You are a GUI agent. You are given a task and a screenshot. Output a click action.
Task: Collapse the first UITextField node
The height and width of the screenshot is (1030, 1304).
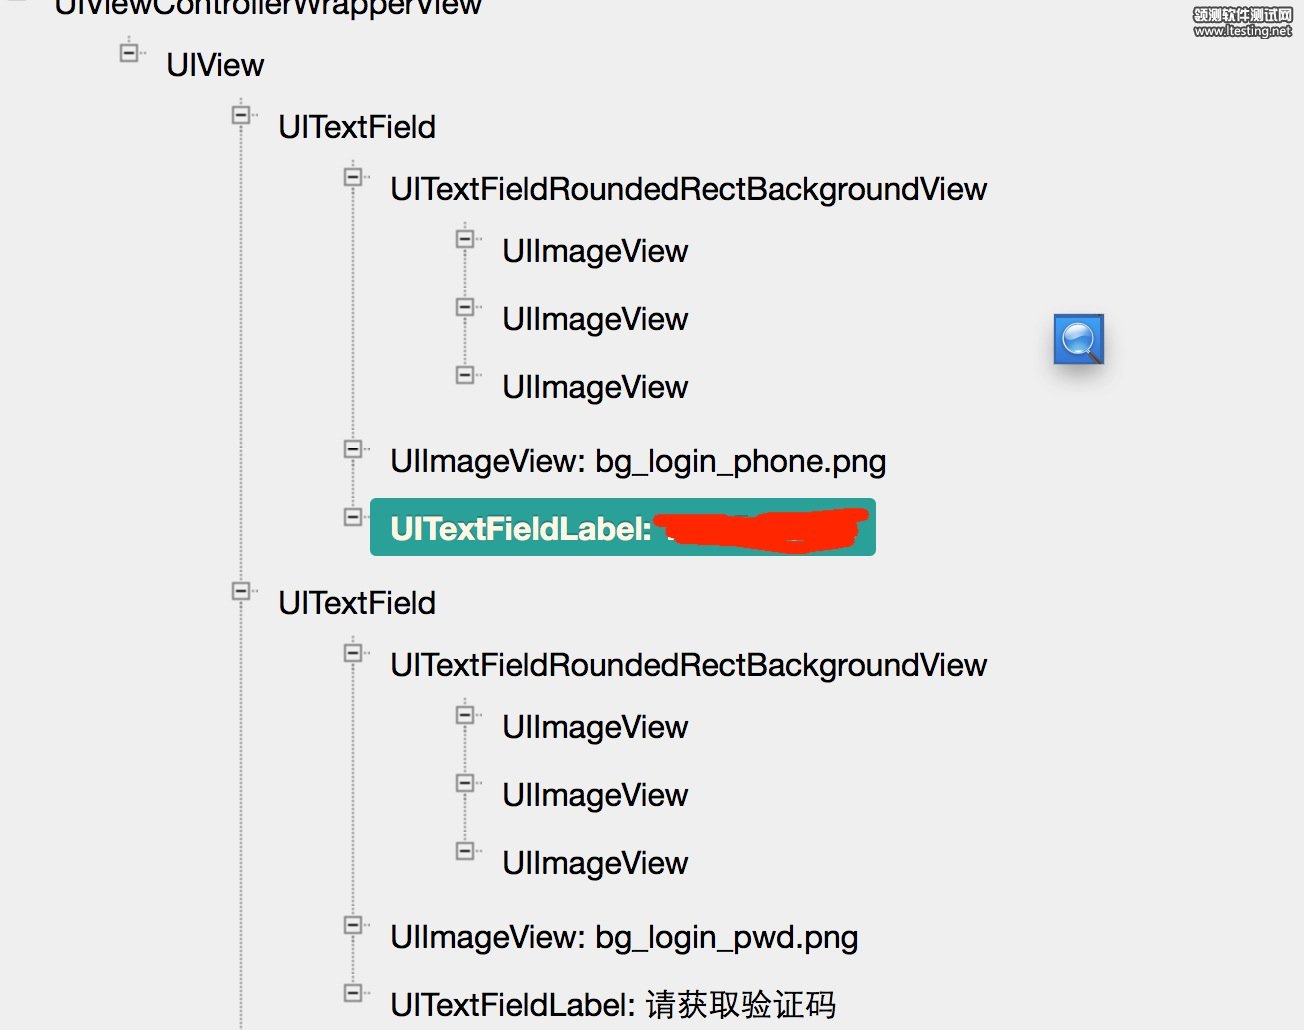[x=241, y=115]
